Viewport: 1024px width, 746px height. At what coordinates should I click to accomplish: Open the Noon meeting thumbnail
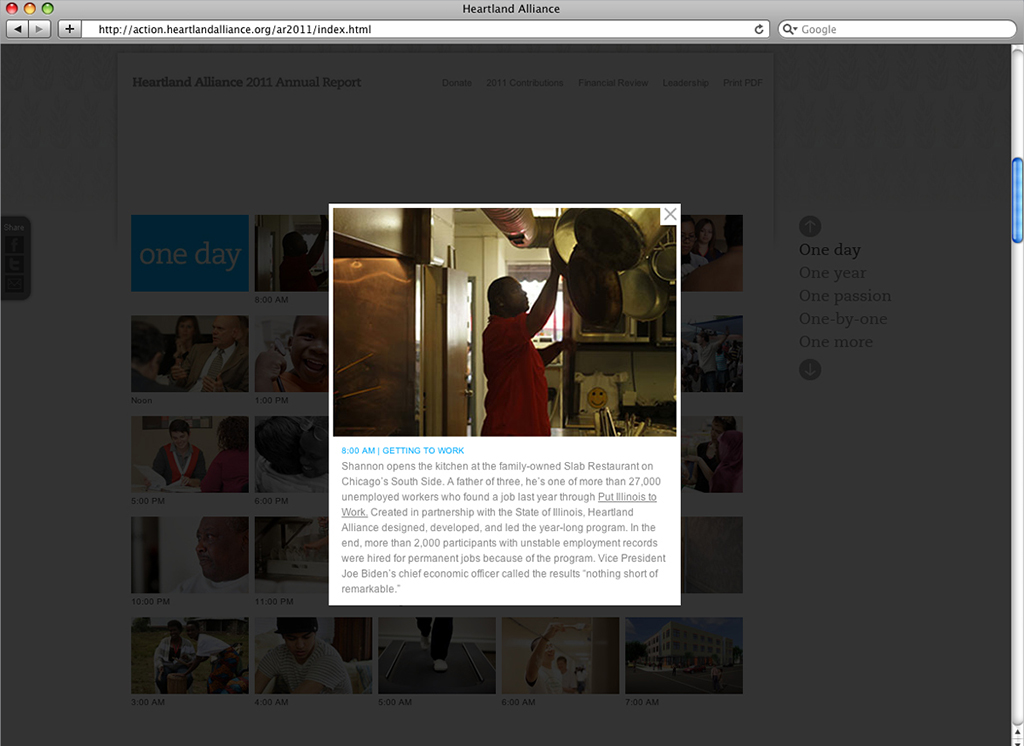(x=190, y=353)
